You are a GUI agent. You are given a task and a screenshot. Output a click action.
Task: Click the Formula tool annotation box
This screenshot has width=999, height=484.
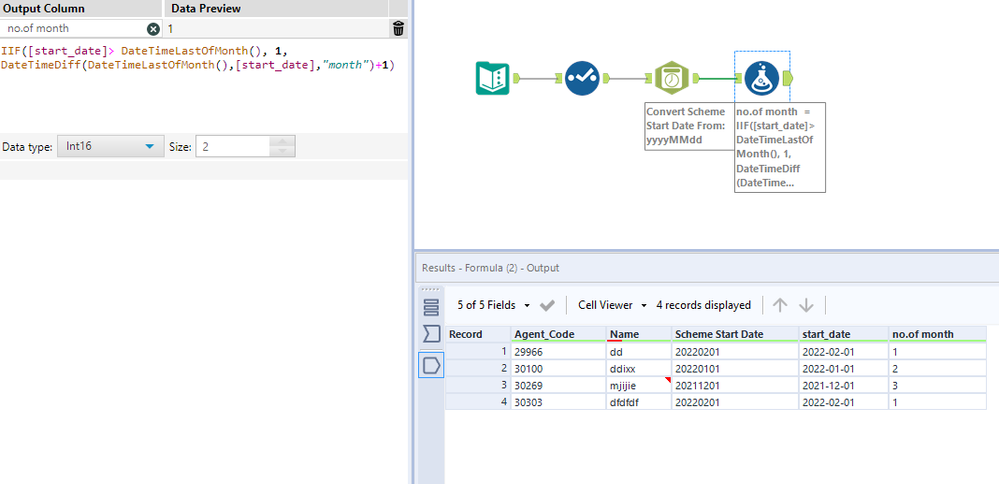click(x=780, y=147)
